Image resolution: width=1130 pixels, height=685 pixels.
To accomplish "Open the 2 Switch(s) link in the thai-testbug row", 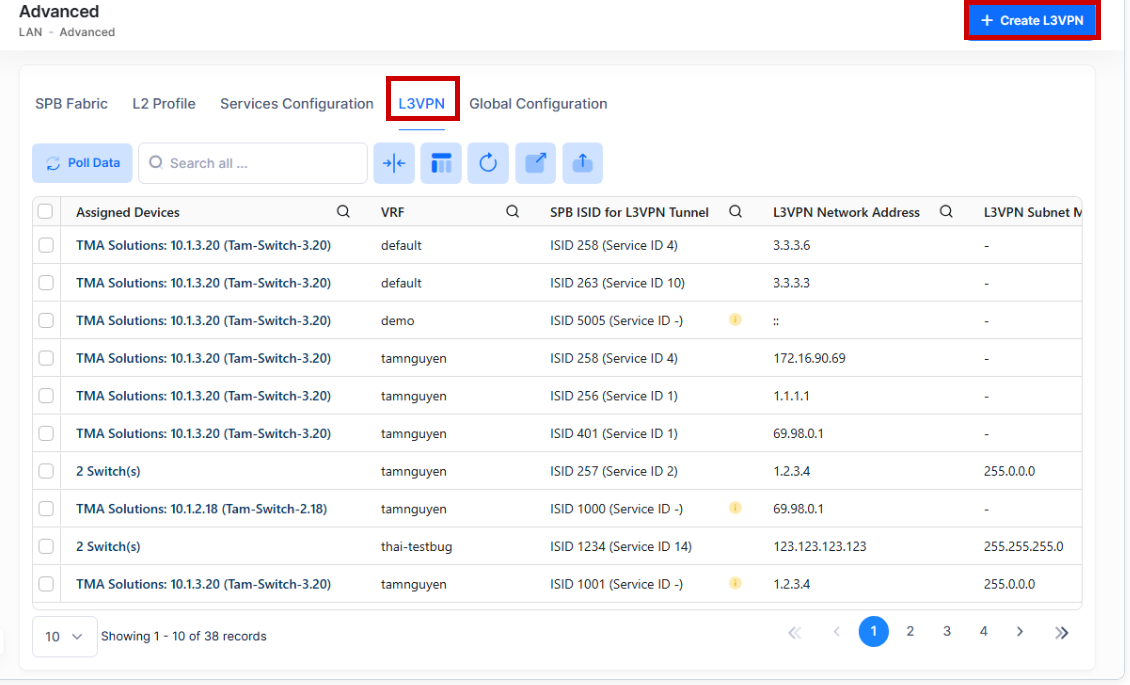I will coord(108,547).
